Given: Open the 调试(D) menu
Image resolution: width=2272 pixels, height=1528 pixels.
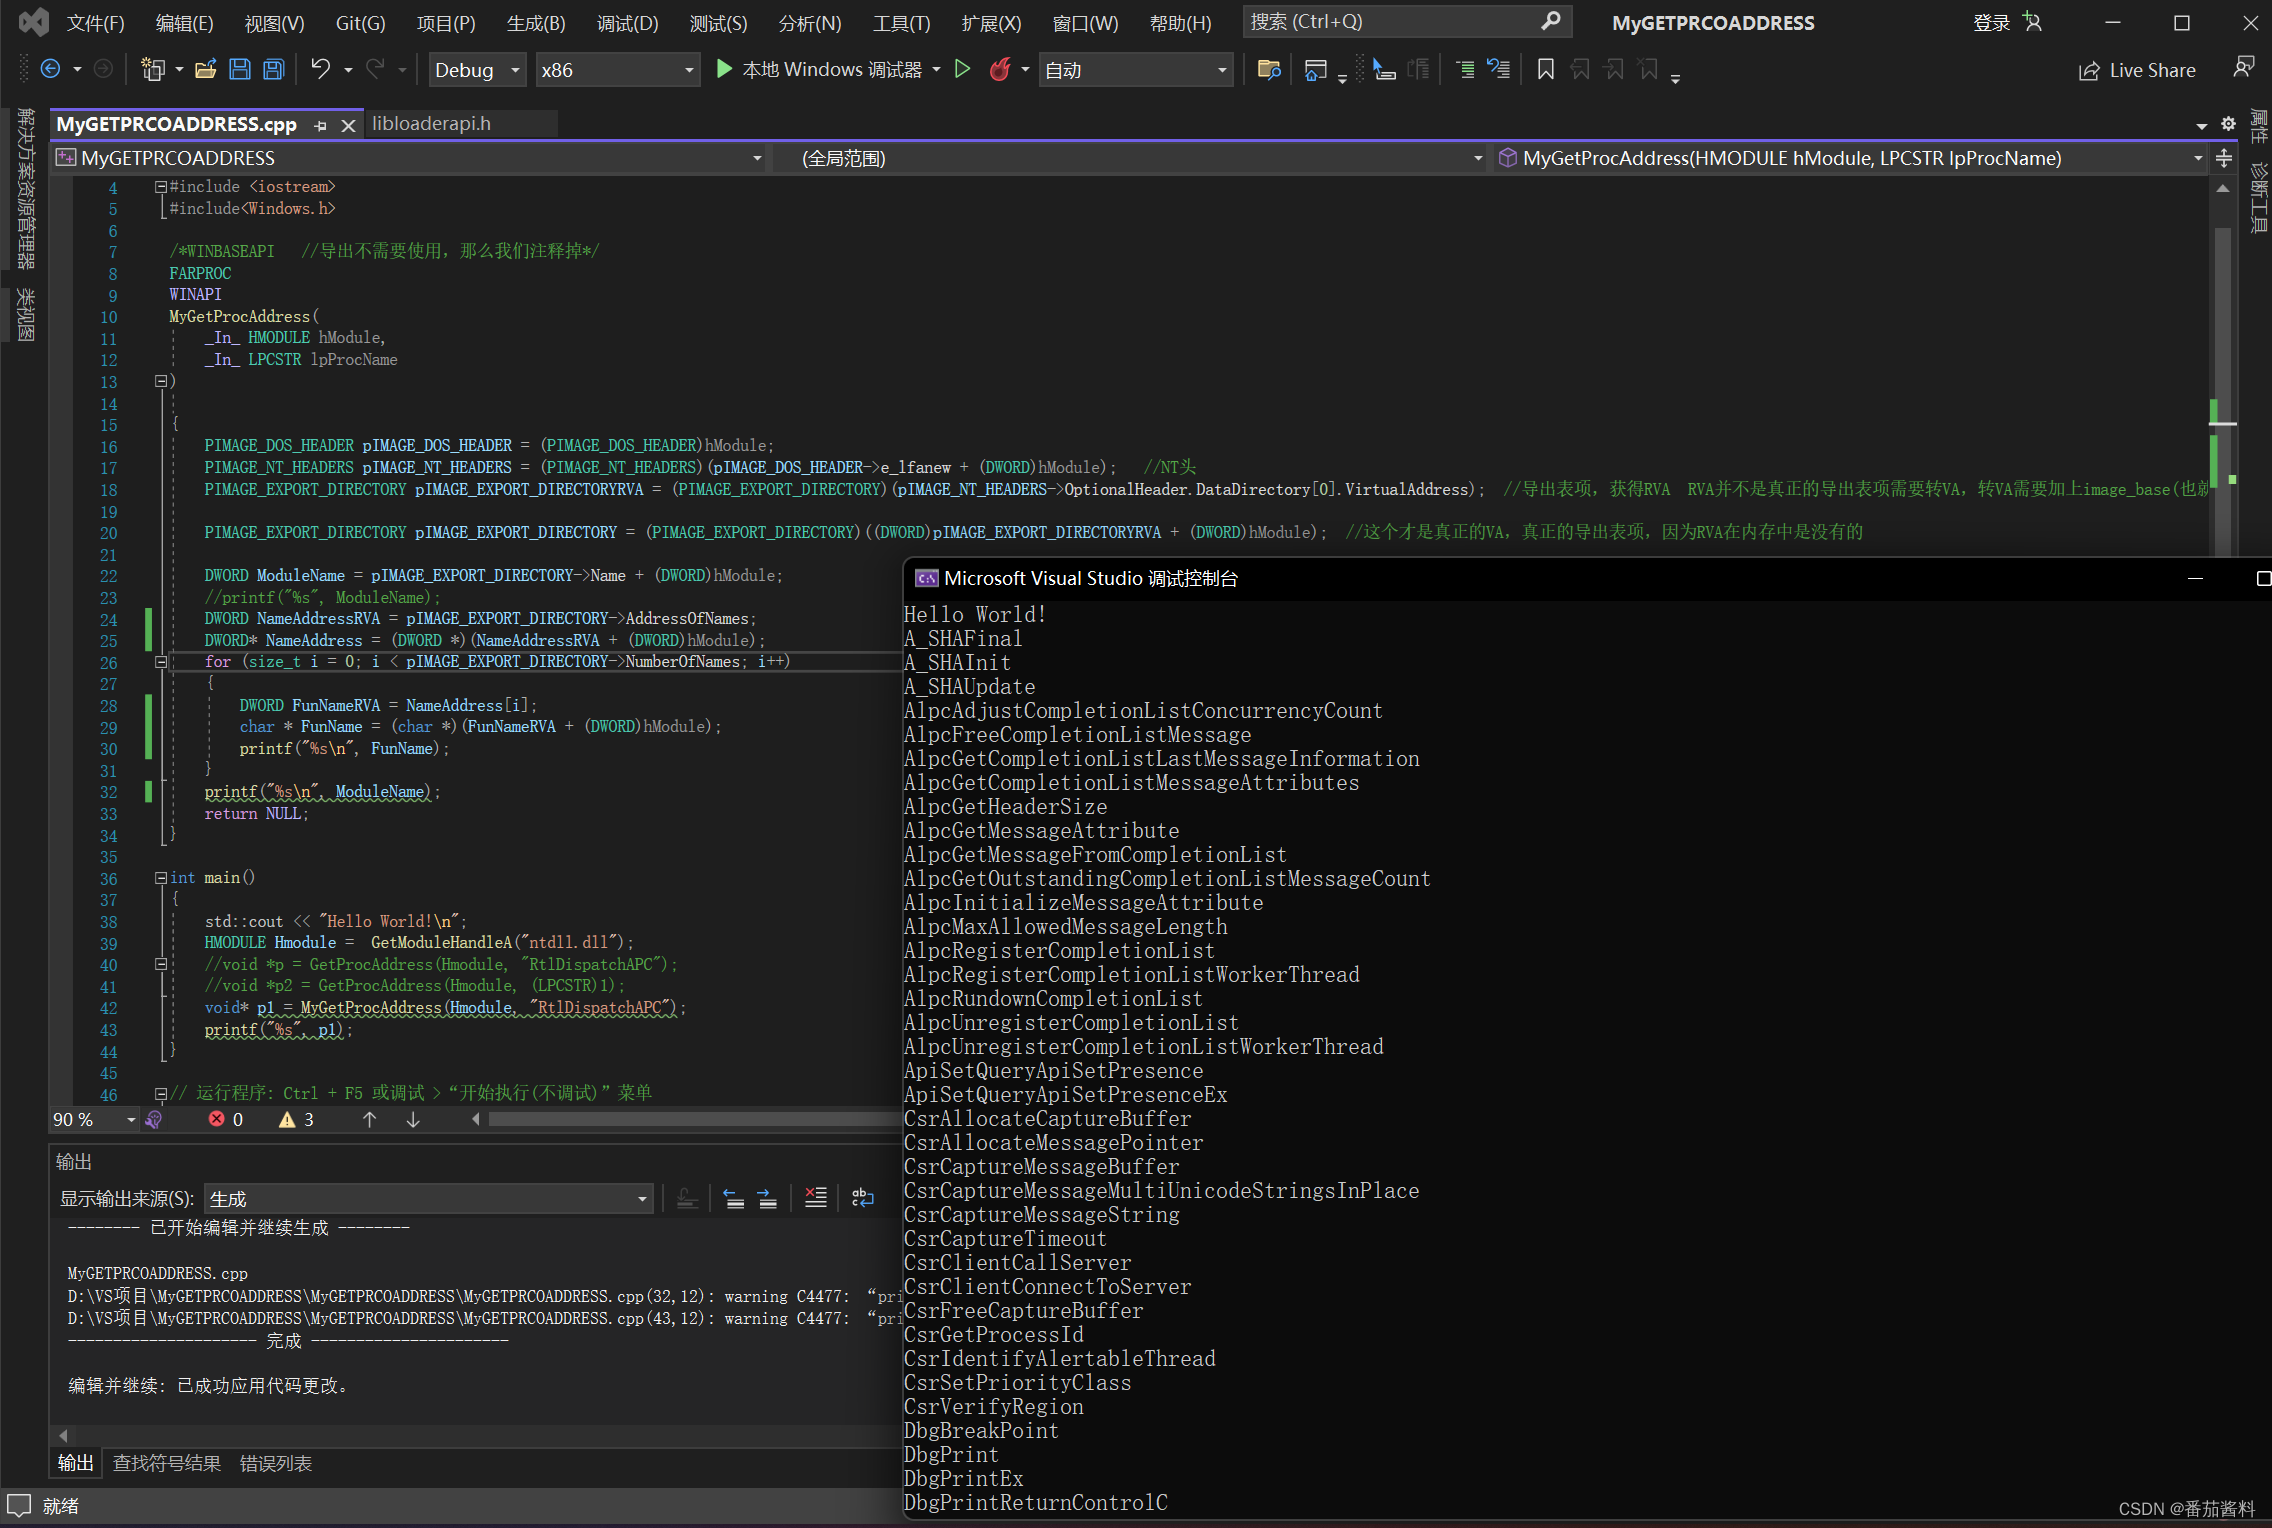Looking at the screenshot, I should [x=627, y=23].
